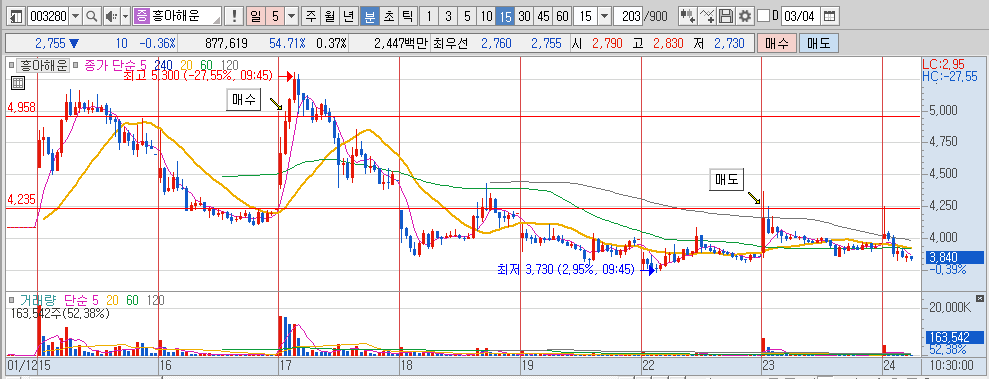Open the minute interval 15 dropdown arrow
The width and height of the screenshot is (989, 379).
pyautogui.click(x=604, y=16)
